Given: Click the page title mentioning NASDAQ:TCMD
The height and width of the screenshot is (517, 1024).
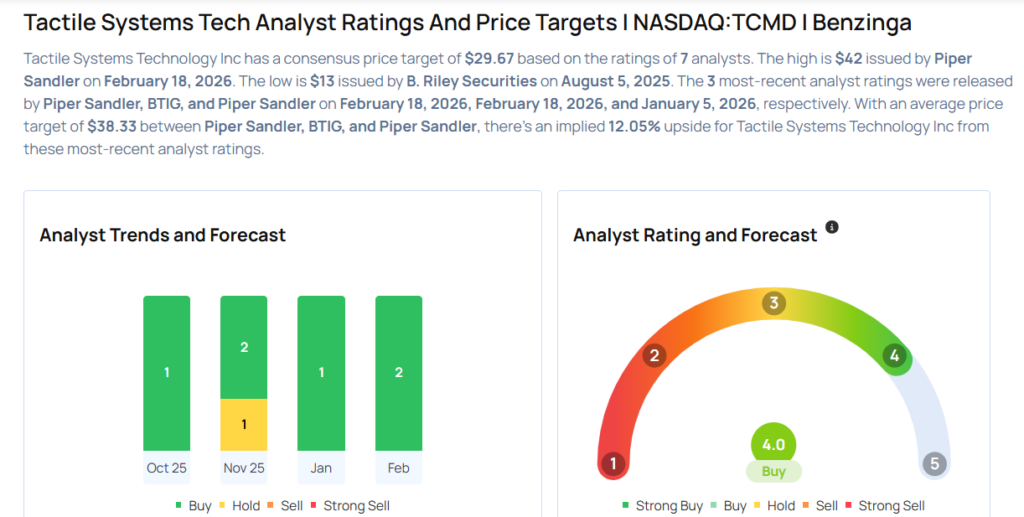Looking at the screenshot, I should [x=467, y=22].
